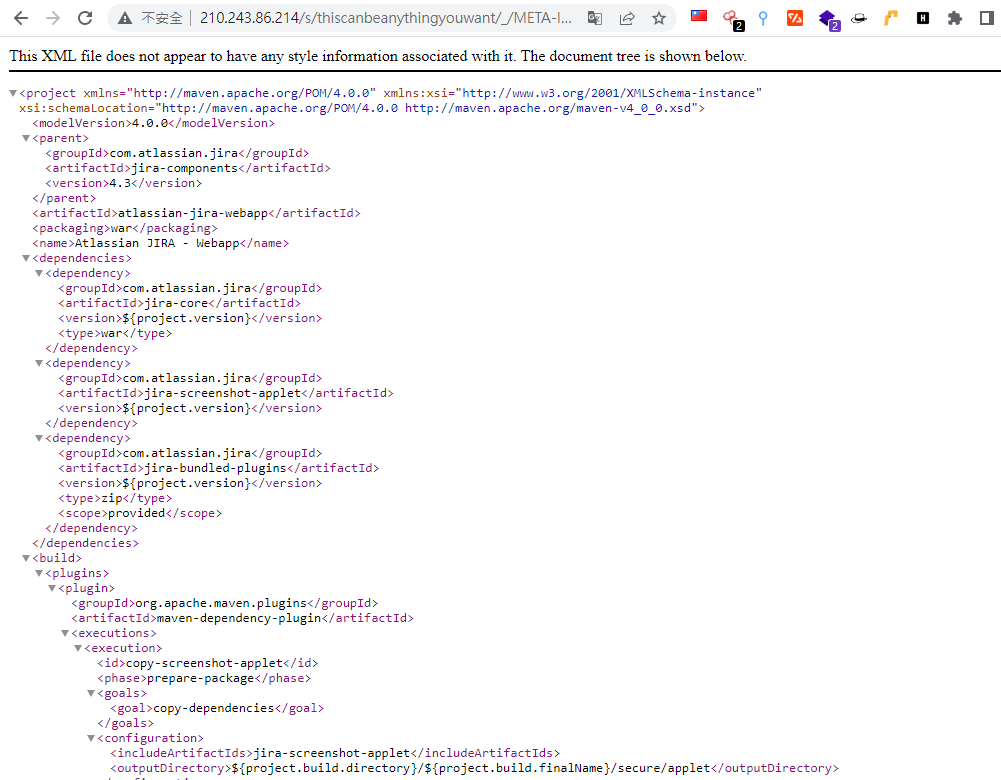Open the yellow hook extension
The width and height of the screenshot is (1001, 780).
891,18
